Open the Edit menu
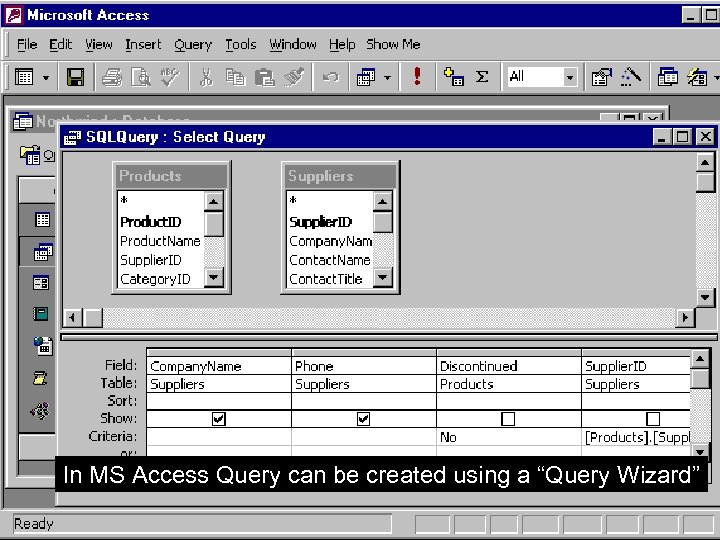This screenshot has width=720, height=540. [x=61, y=45]
